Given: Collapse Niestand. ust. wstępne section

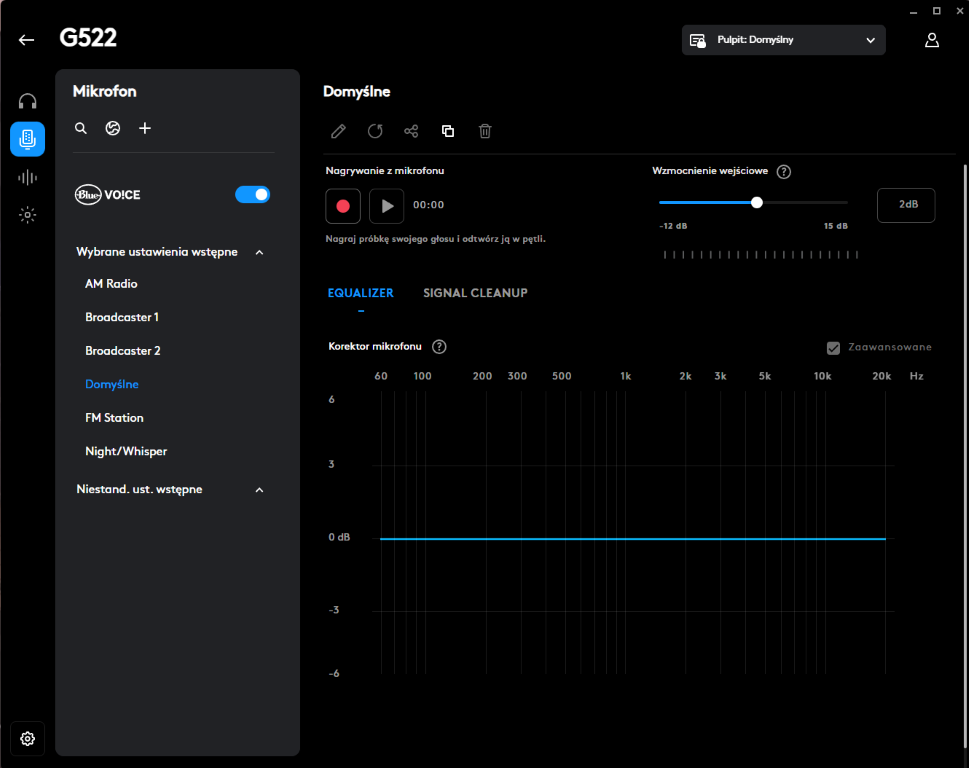Looking at the screenshot, I should coord(259,489).
